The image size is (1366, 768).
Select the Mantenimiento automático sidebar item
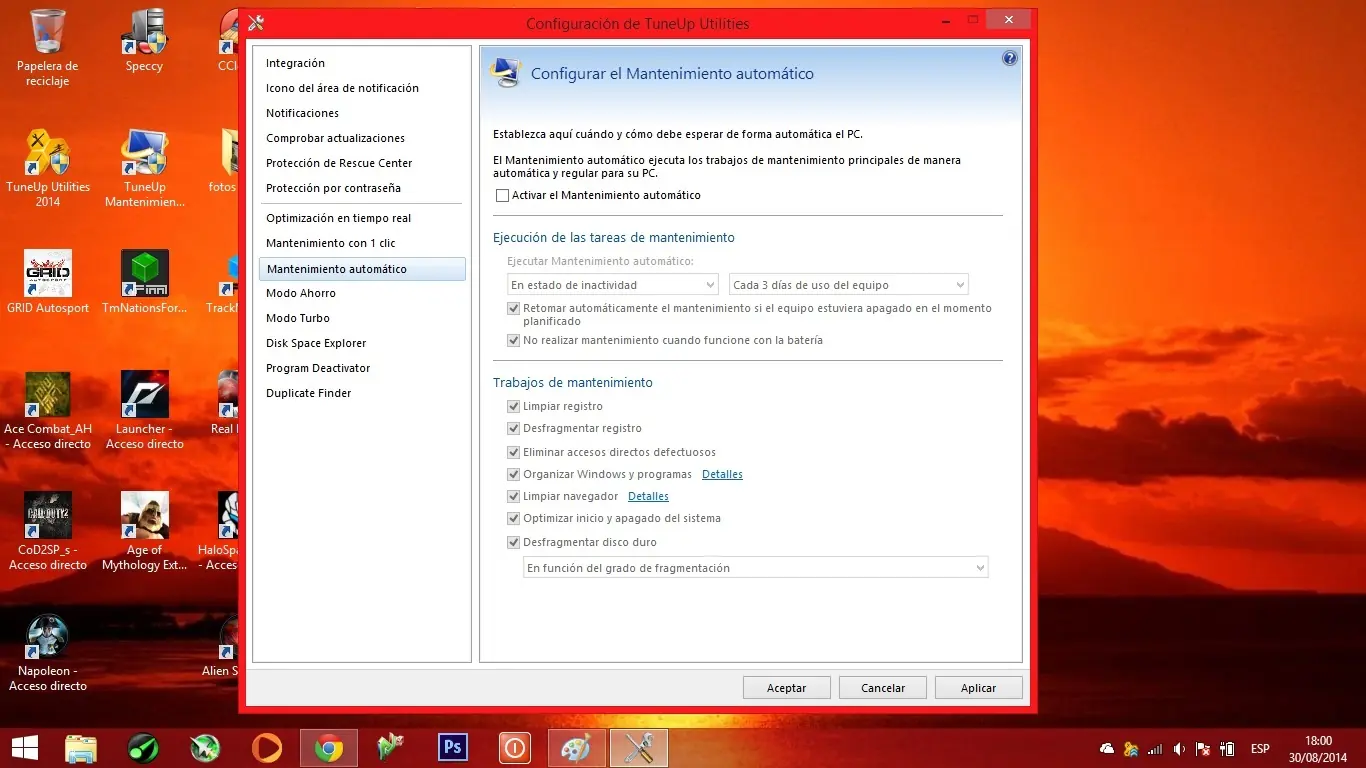click(x=362, y=269)
